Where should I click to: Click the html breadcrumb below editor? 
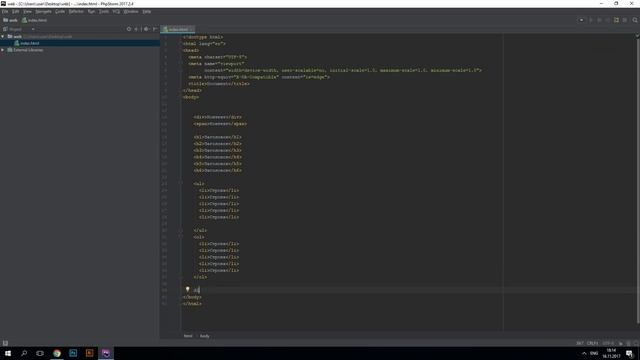188,336
